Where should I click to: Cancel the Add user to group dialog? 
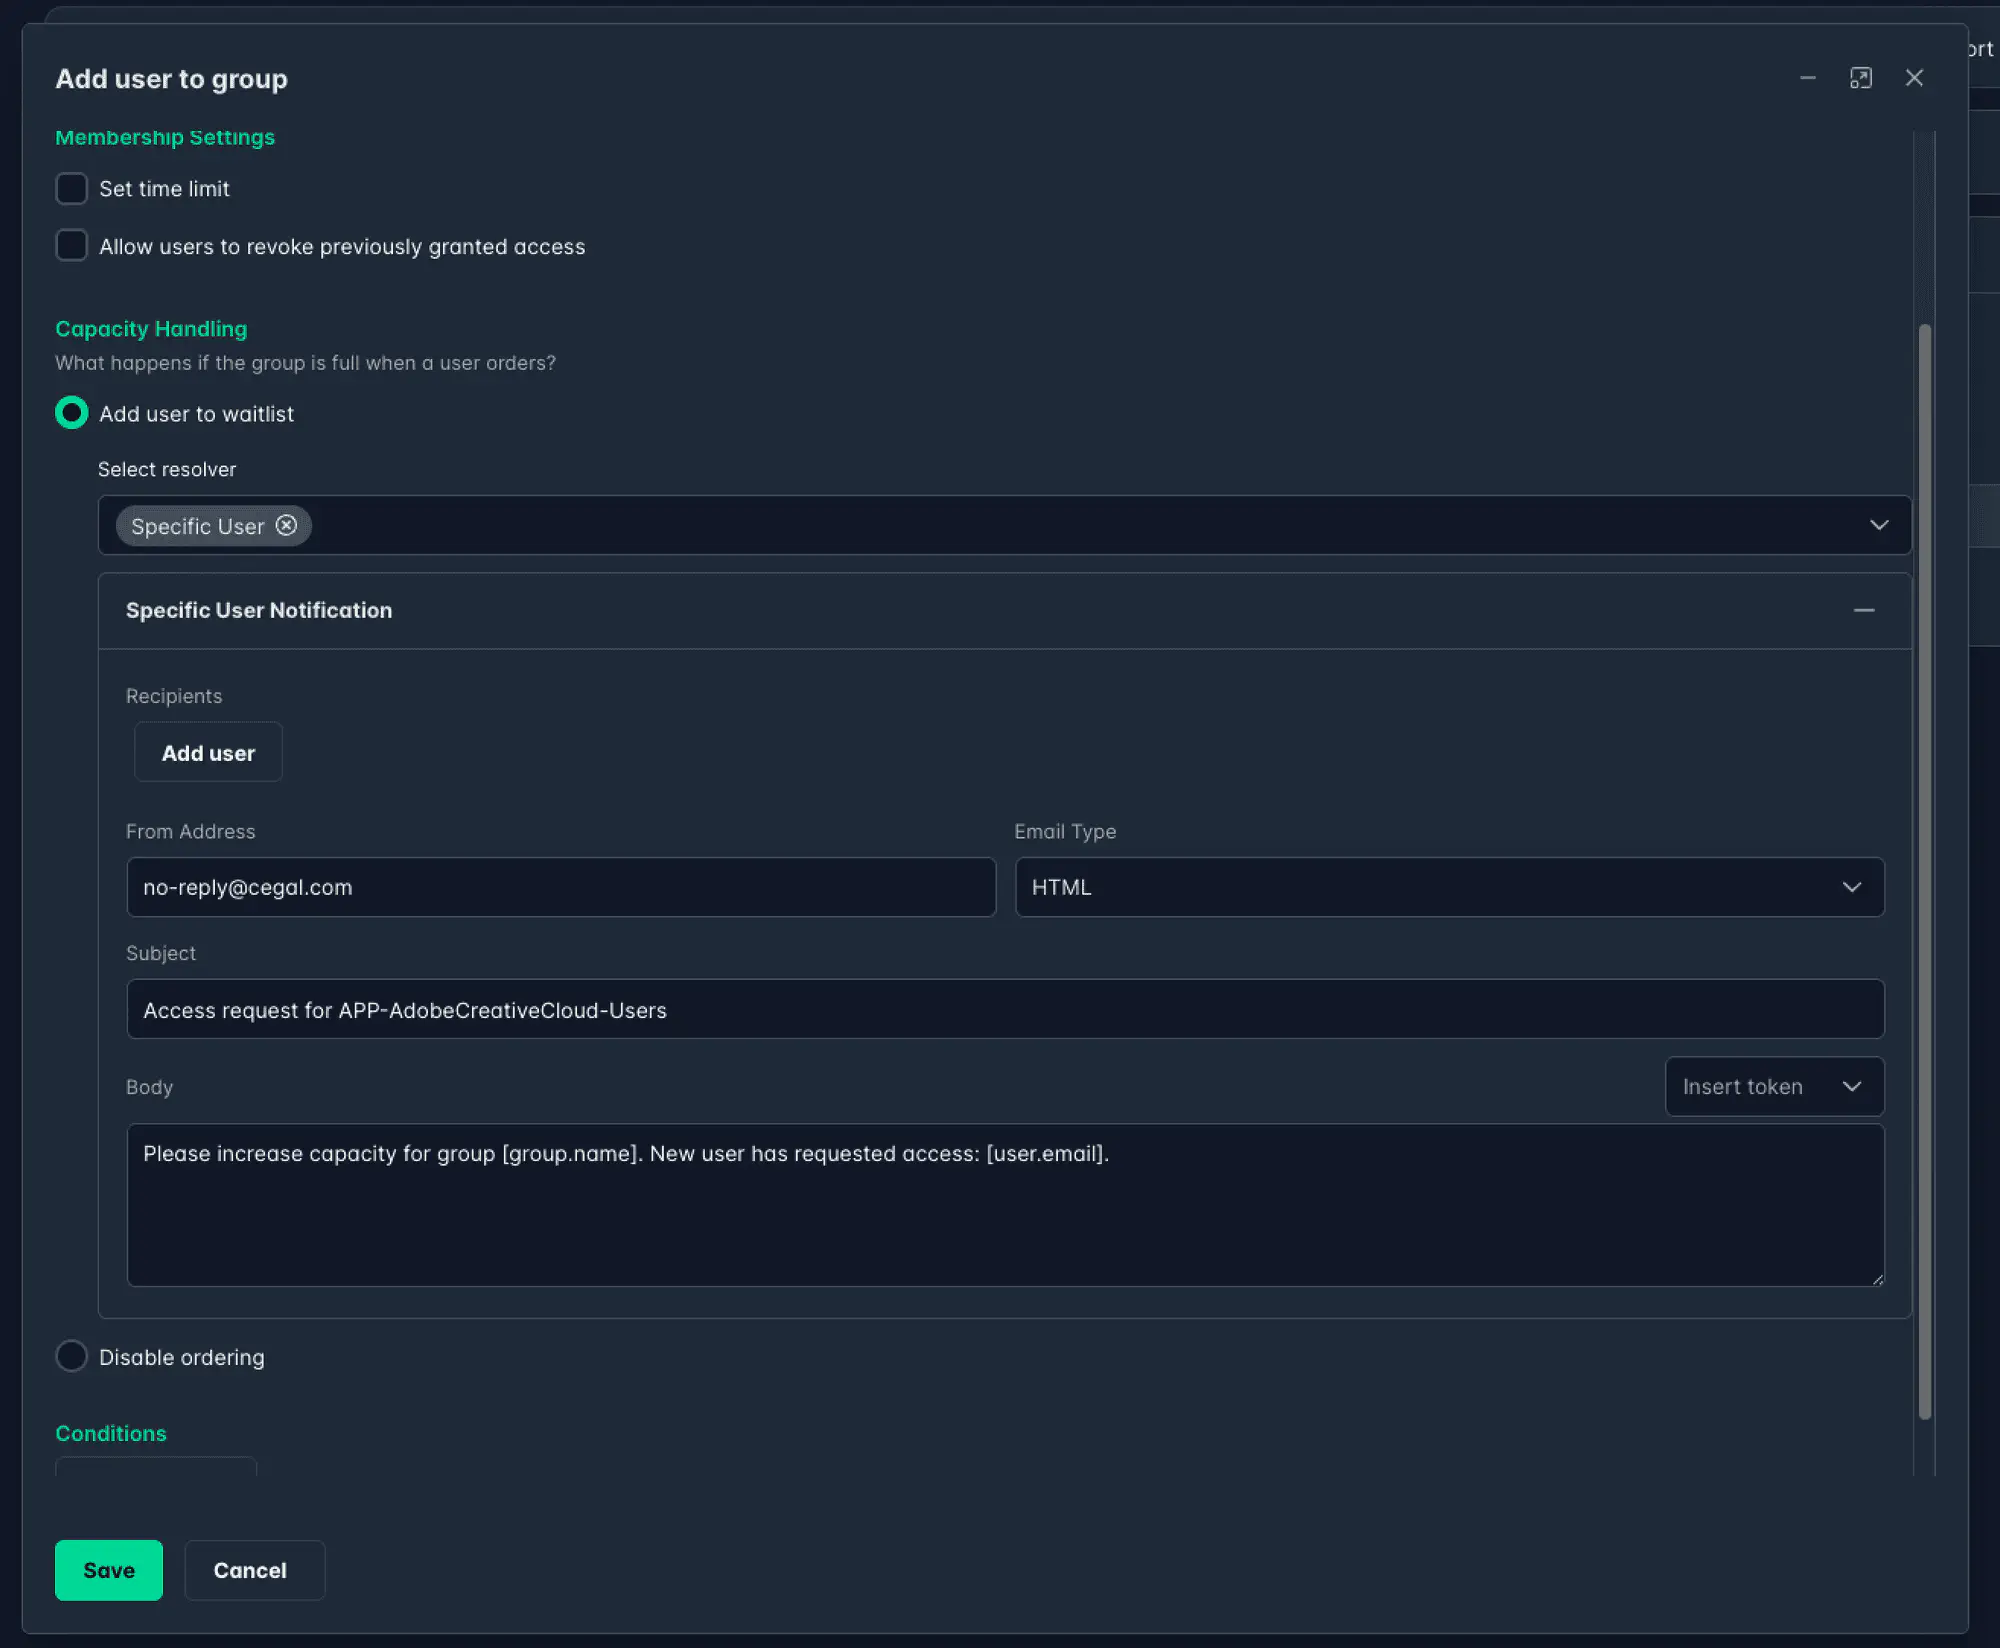pos(250,1570)
